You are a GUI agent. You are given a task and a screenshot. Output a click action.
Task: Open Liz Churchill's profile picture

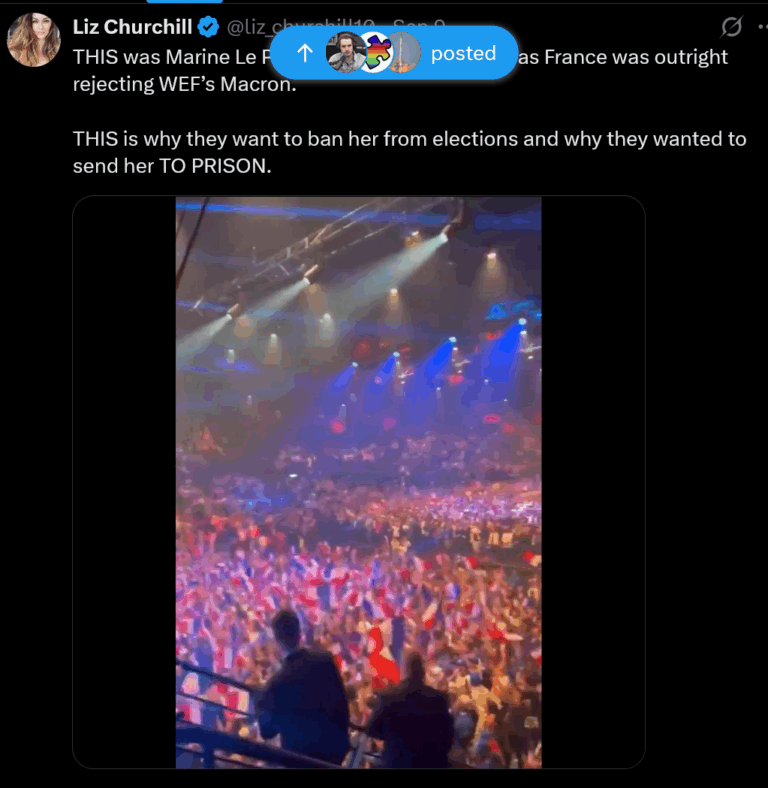[33, 40]
